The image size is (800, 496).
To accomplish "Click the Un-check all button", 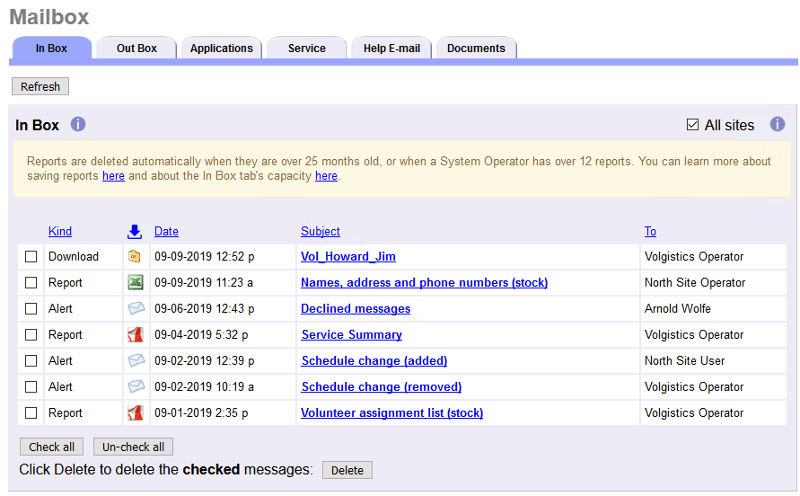I will (133, 447).
